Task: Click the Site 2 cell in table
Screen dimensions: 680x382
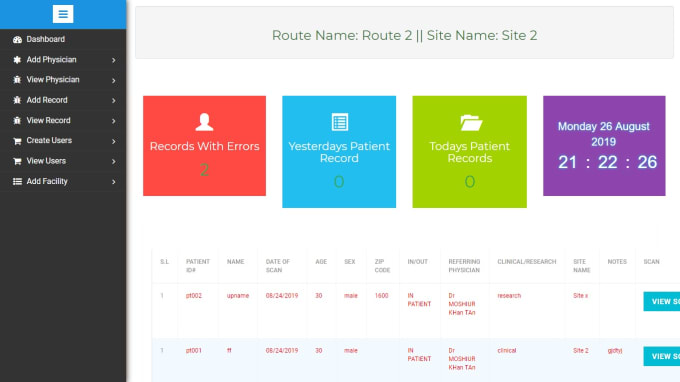Action: coord(581,350)
